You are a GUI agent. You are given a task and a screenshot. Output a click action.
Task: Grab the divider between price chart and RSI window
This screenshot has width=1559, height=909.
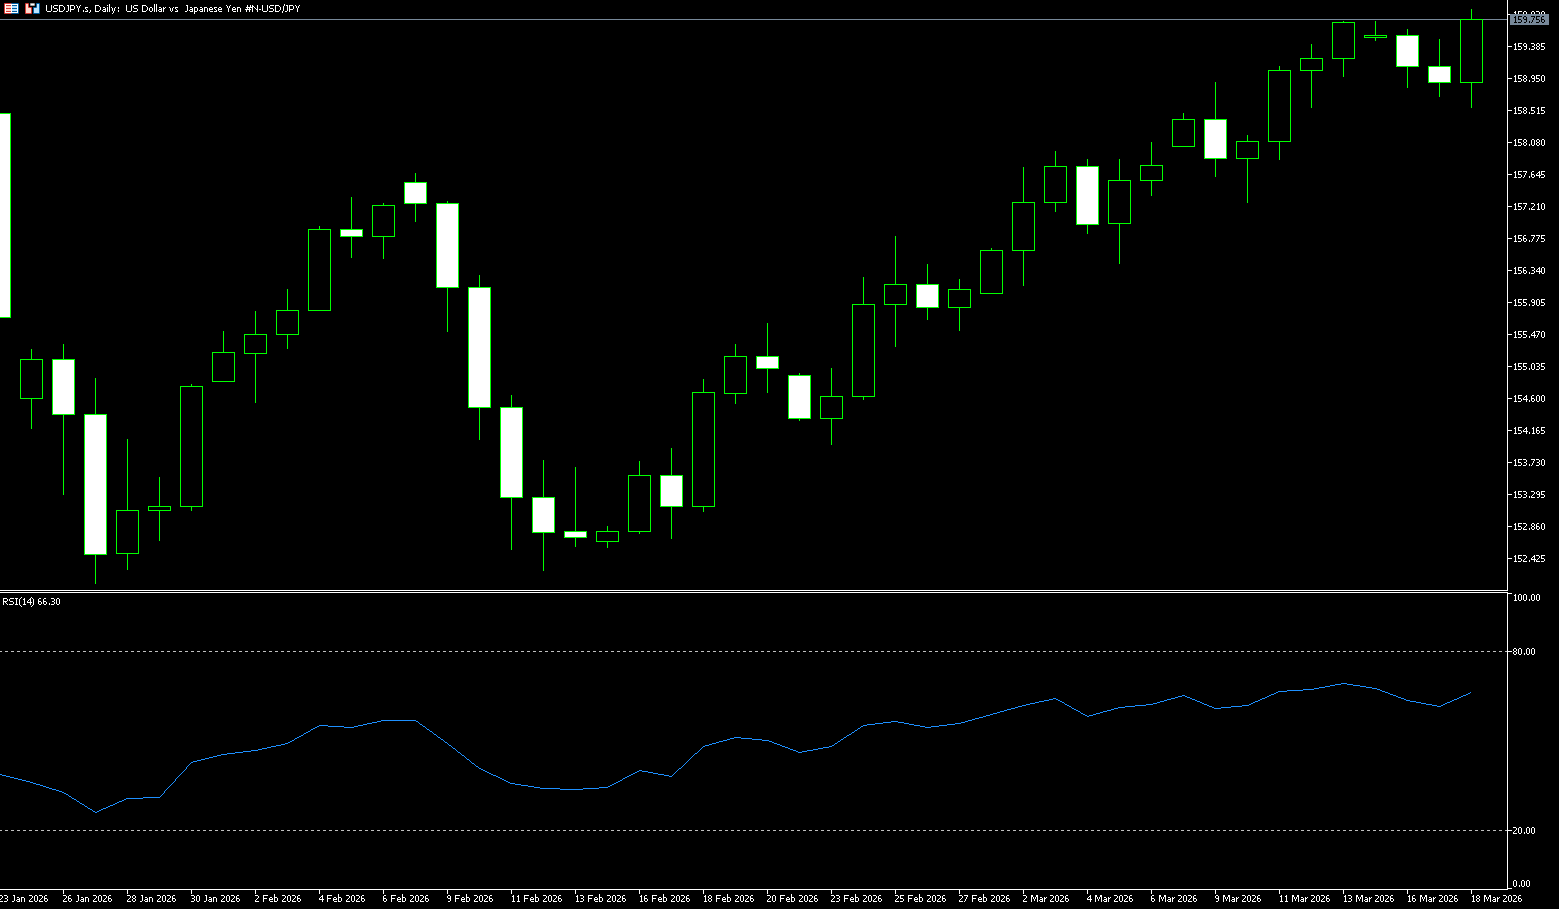tap(750, 591)
